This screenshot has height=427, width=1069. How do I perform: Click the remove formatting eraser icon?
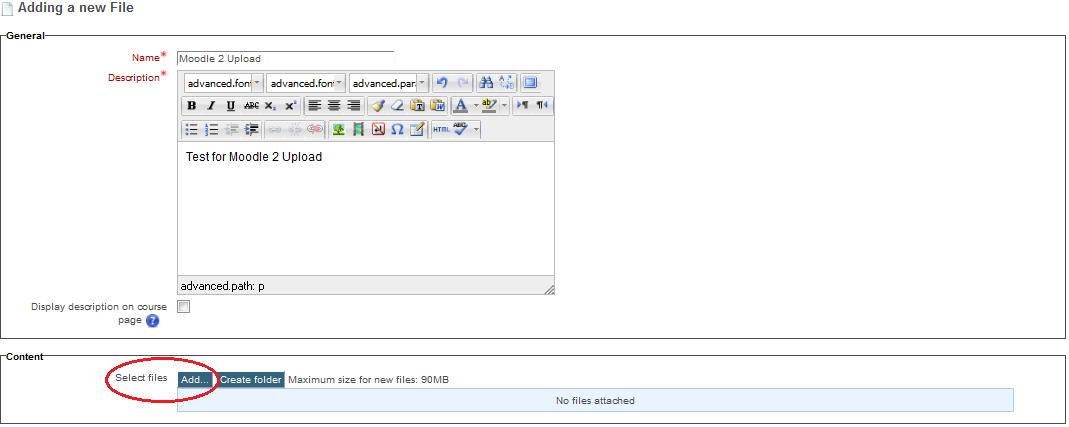point(397,106)
